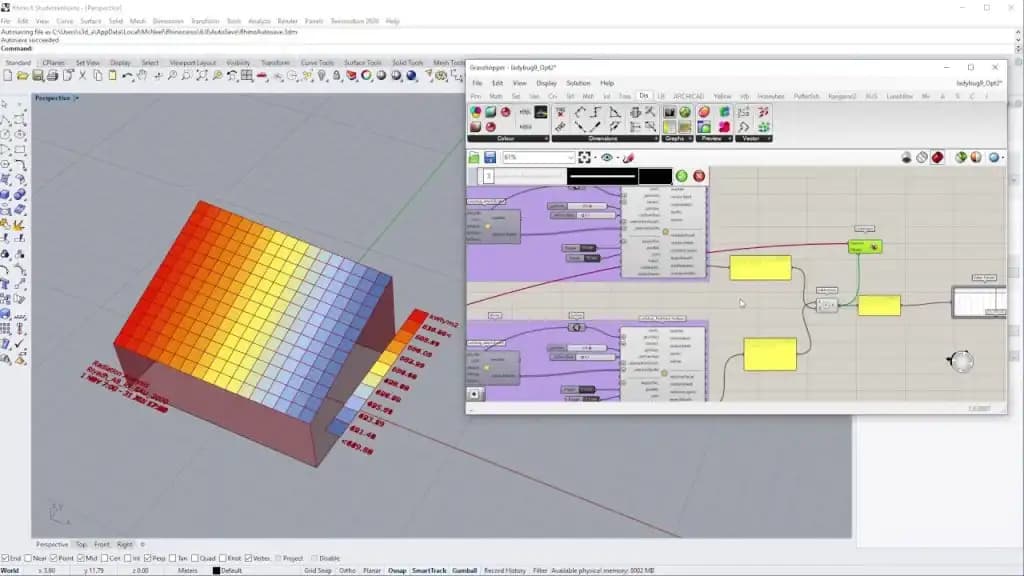Click the Print icon in Rhino toolbar
1024x576 pixels.
(x=52, y=76)
